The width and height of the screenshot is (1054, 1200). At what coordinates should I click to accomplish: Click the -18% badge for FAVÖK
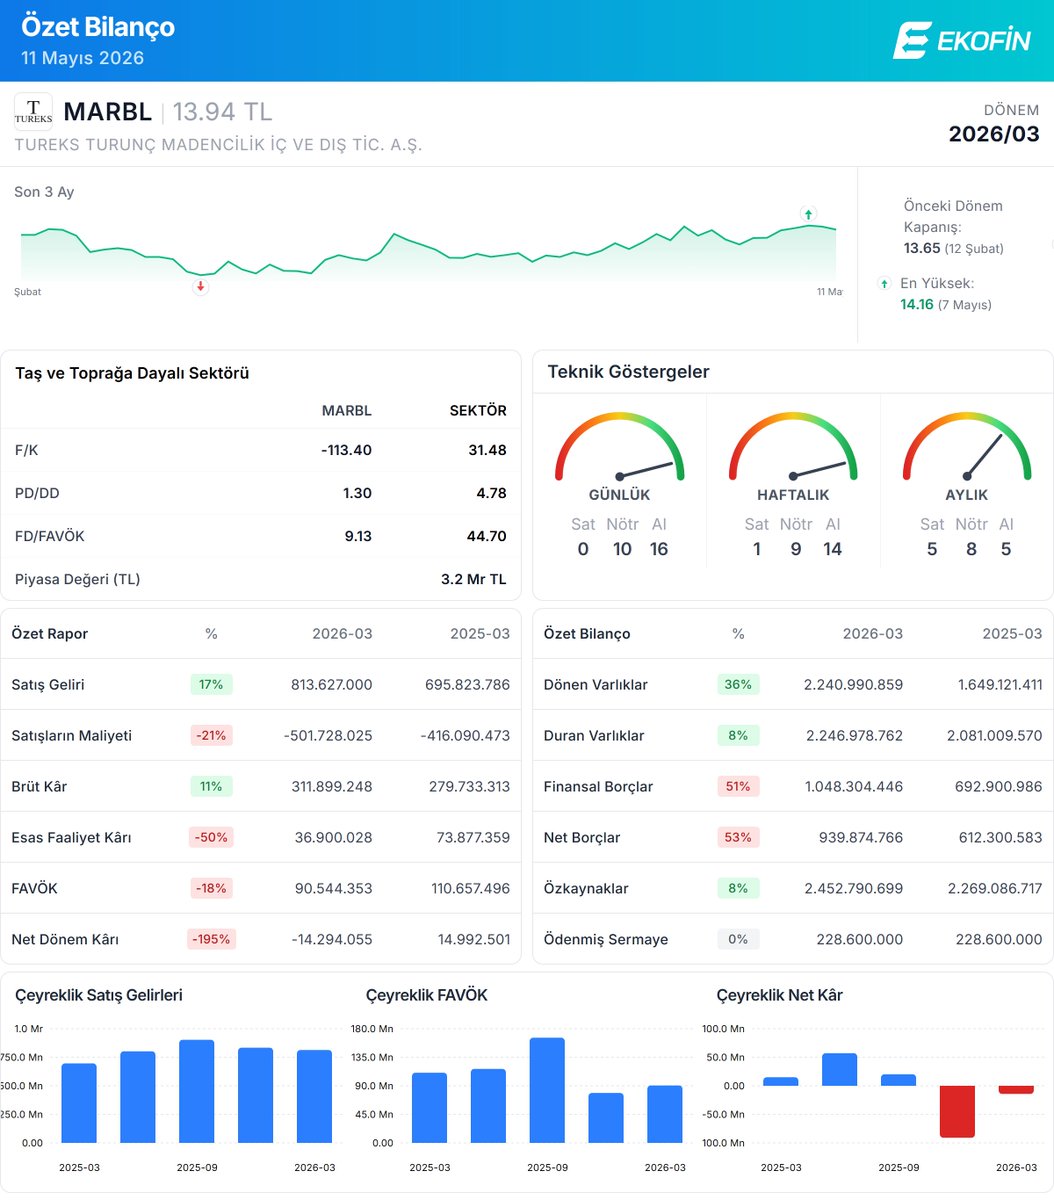pyautogui.click(x=211, y=889)
